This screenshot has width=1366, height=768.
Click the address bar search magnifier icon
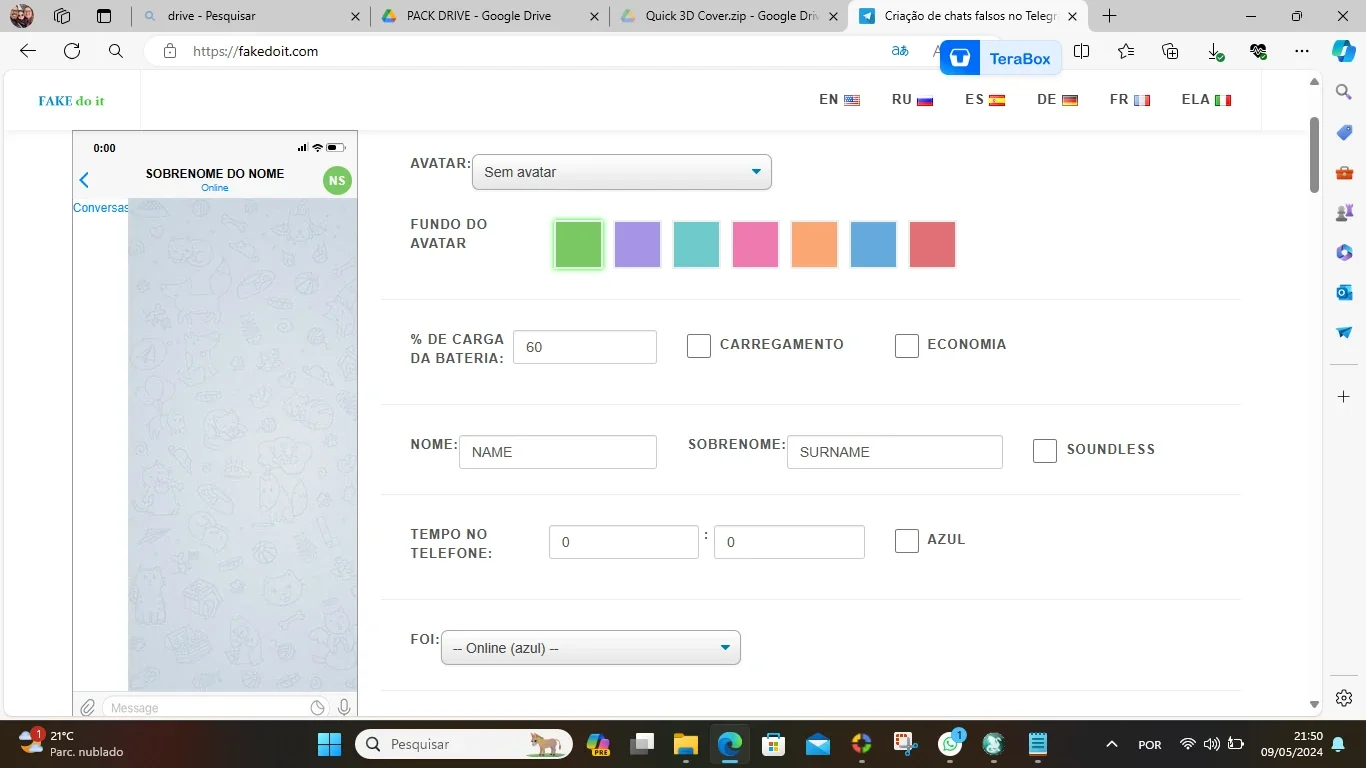[116, 51]
